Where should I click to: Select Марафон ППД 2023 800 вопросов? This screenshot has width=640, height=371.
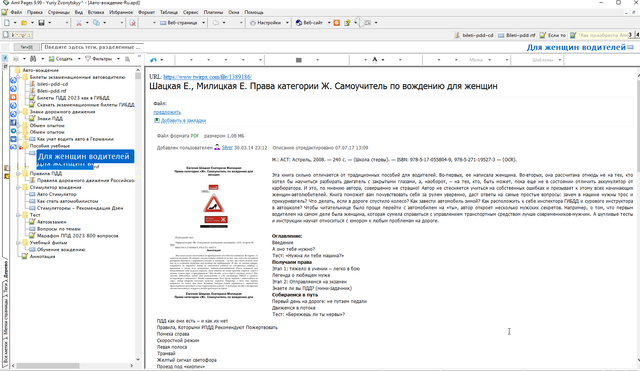(x=78, y=236)
